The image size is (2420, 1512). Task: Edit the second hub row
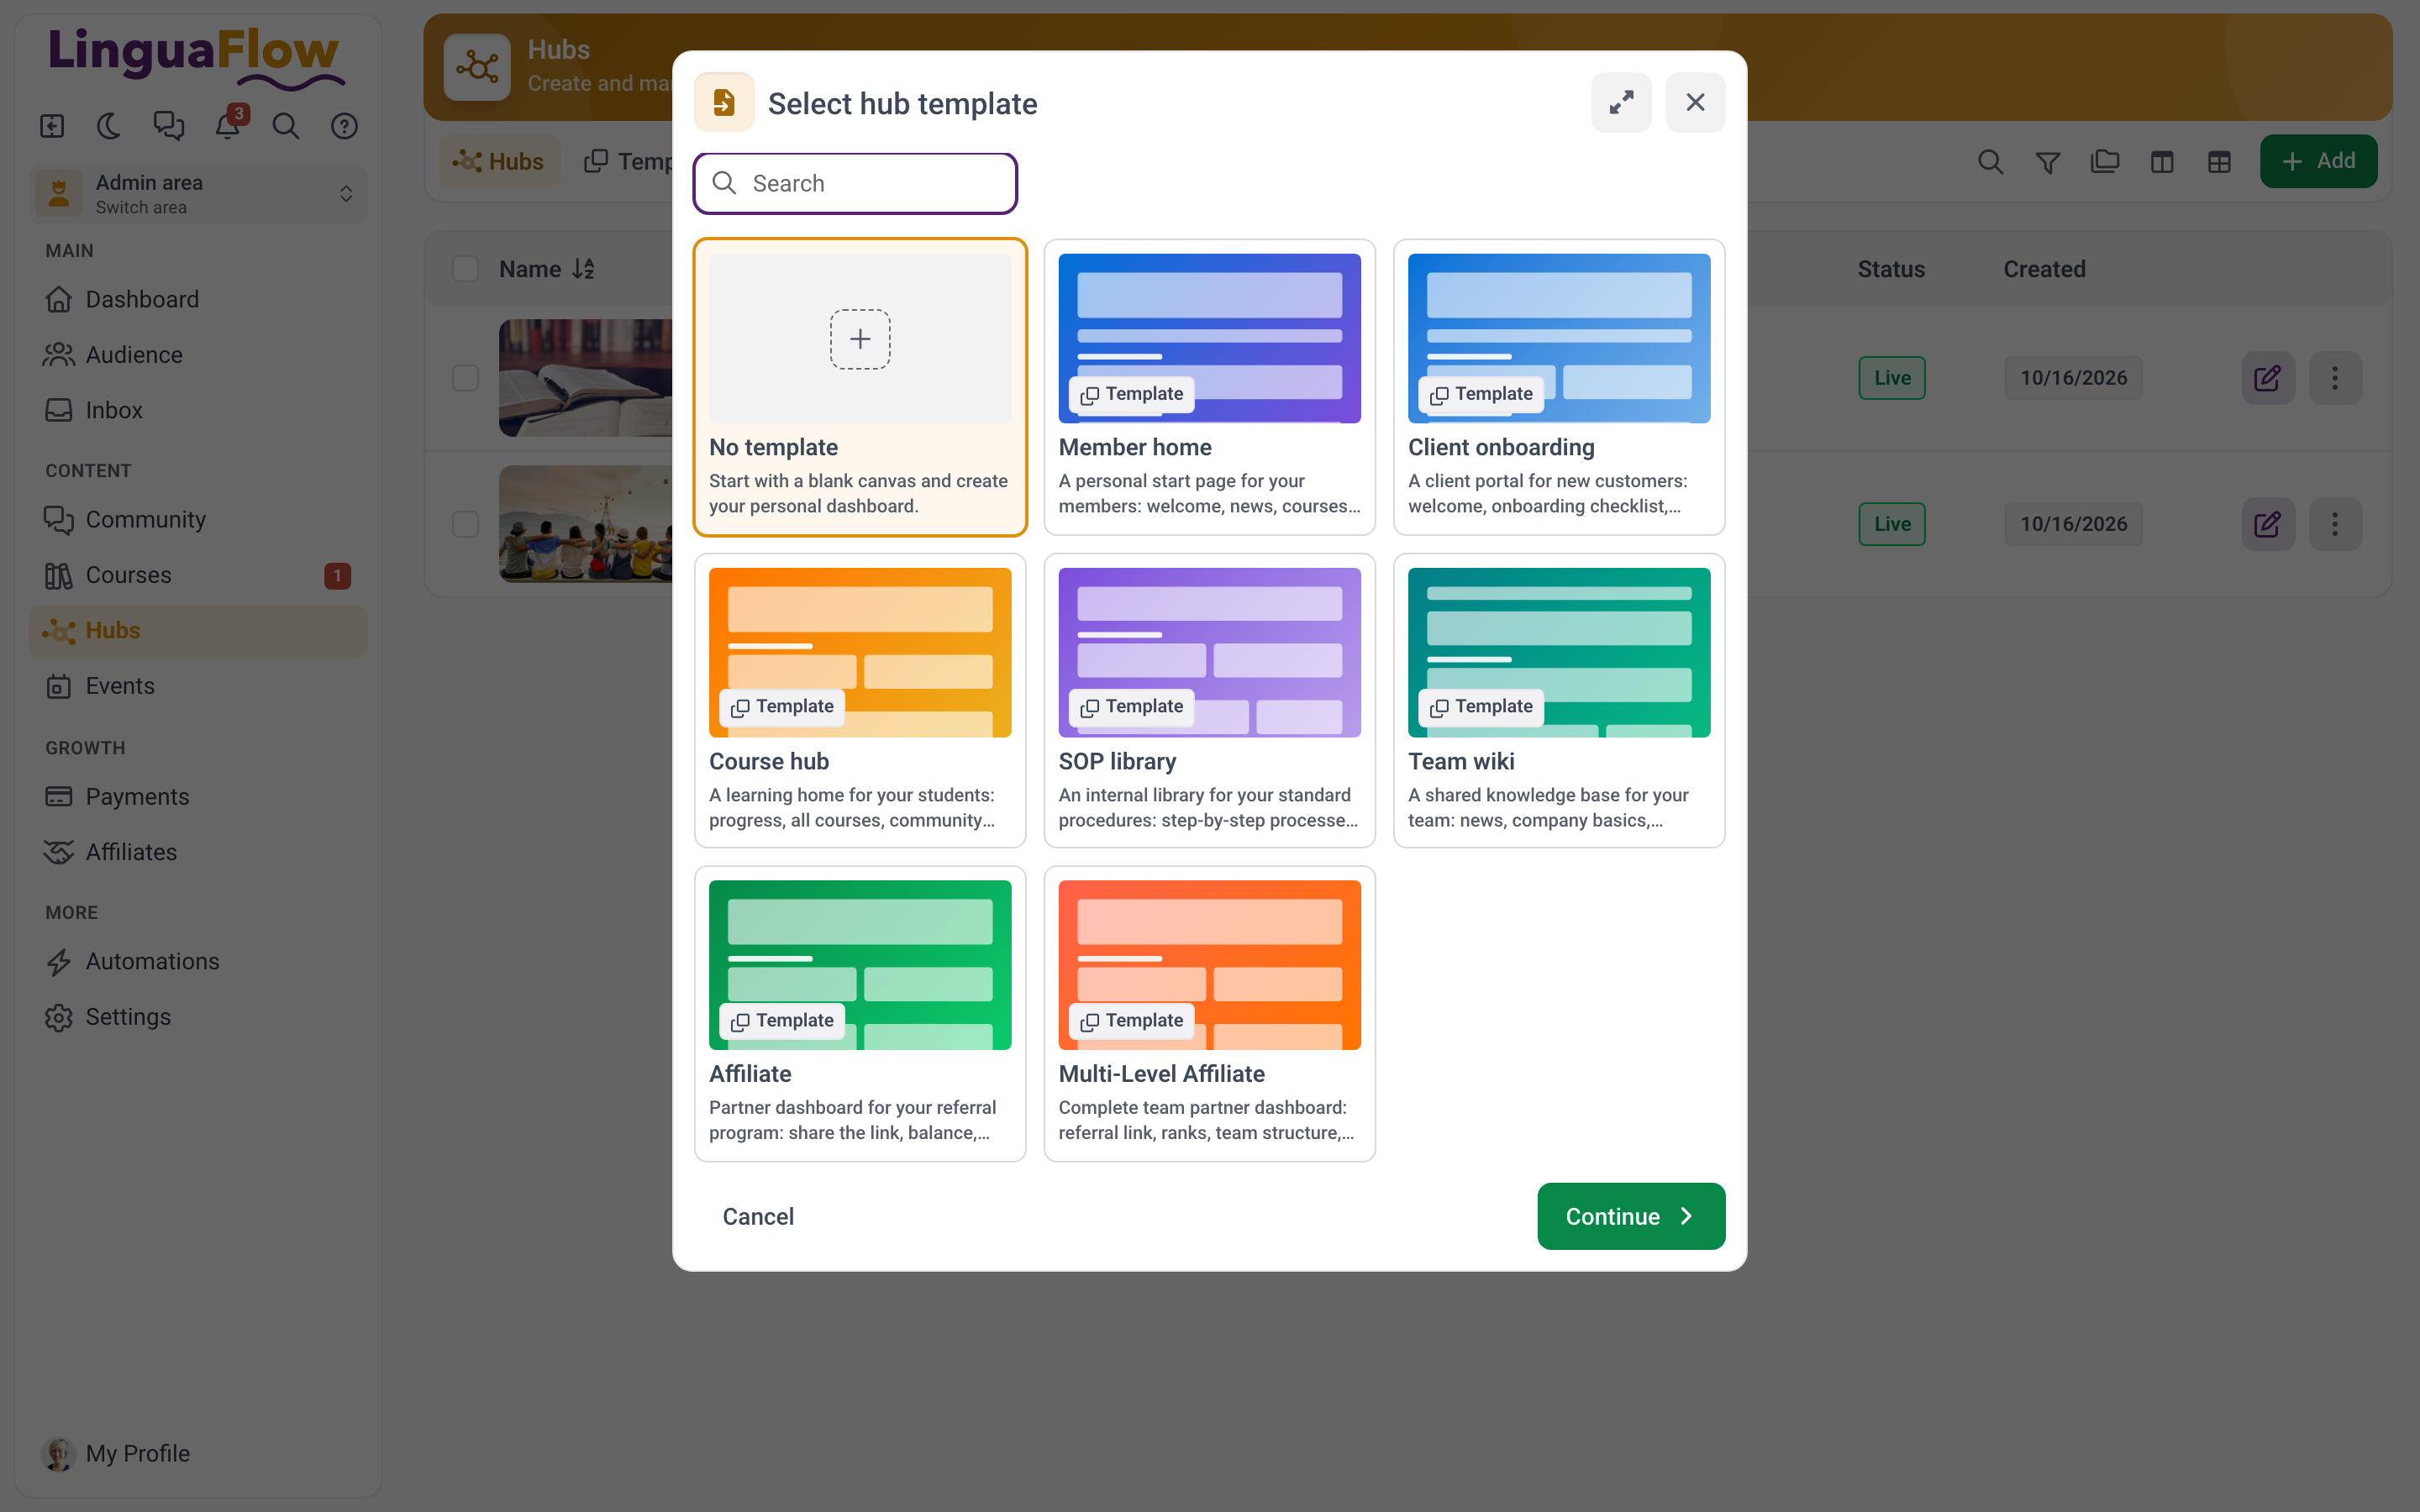(x=2267, y=524)
